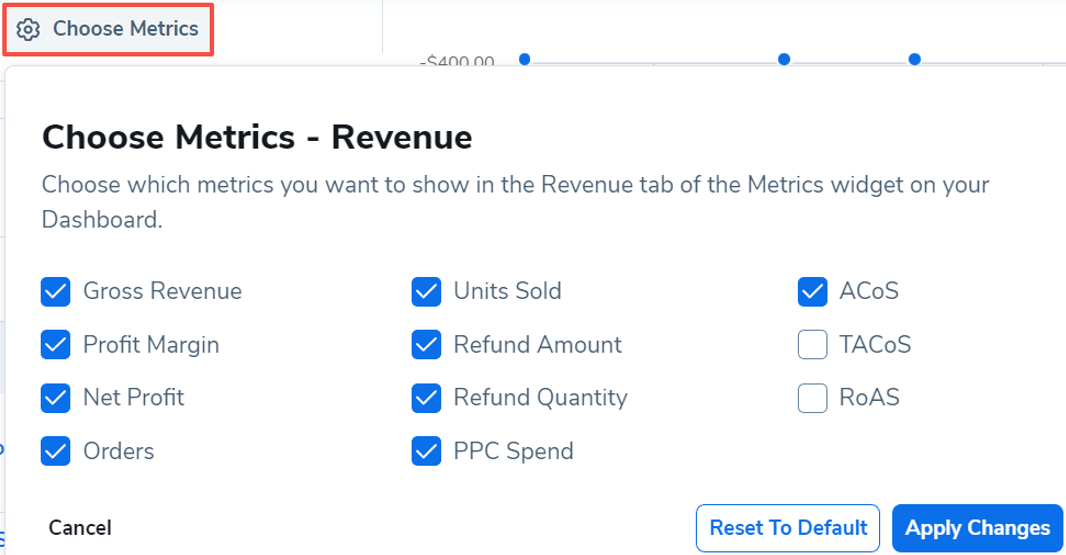1066x555 pixels.
Task: Toggle off the Units Sold checkbox
Action: [427, 292]
